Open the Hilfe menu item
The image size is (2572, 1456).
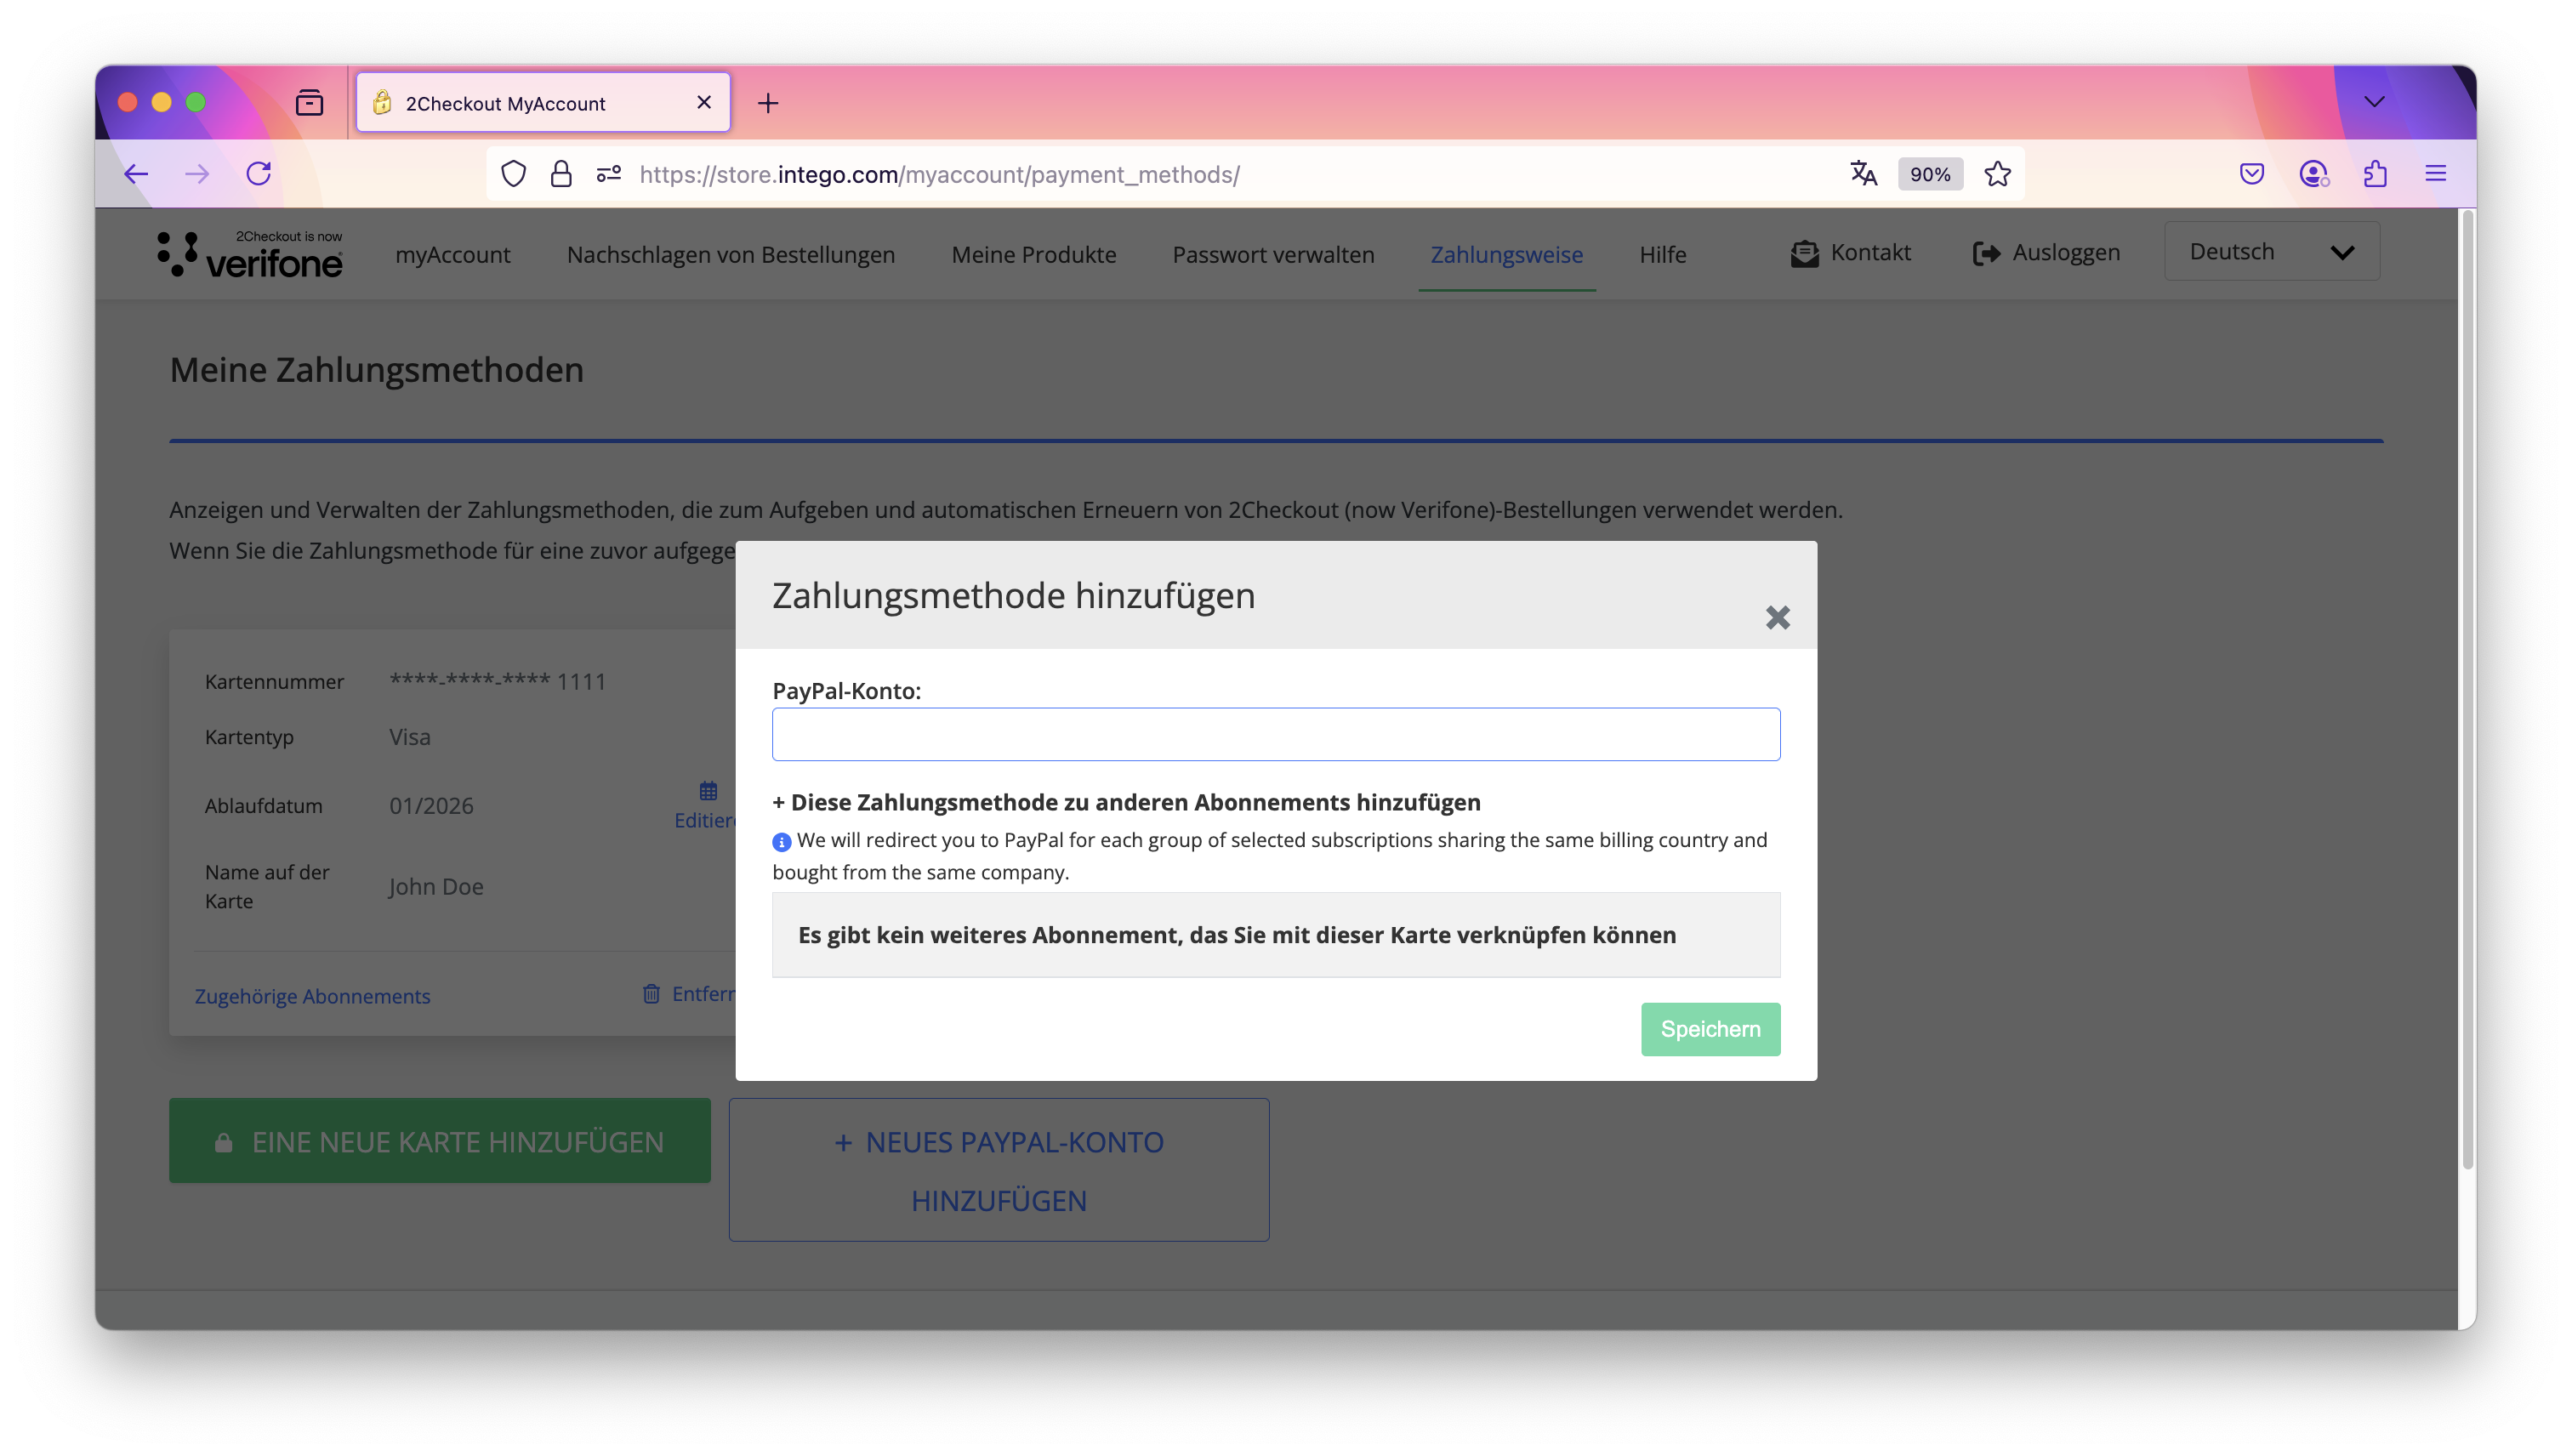coord(1662,254)
